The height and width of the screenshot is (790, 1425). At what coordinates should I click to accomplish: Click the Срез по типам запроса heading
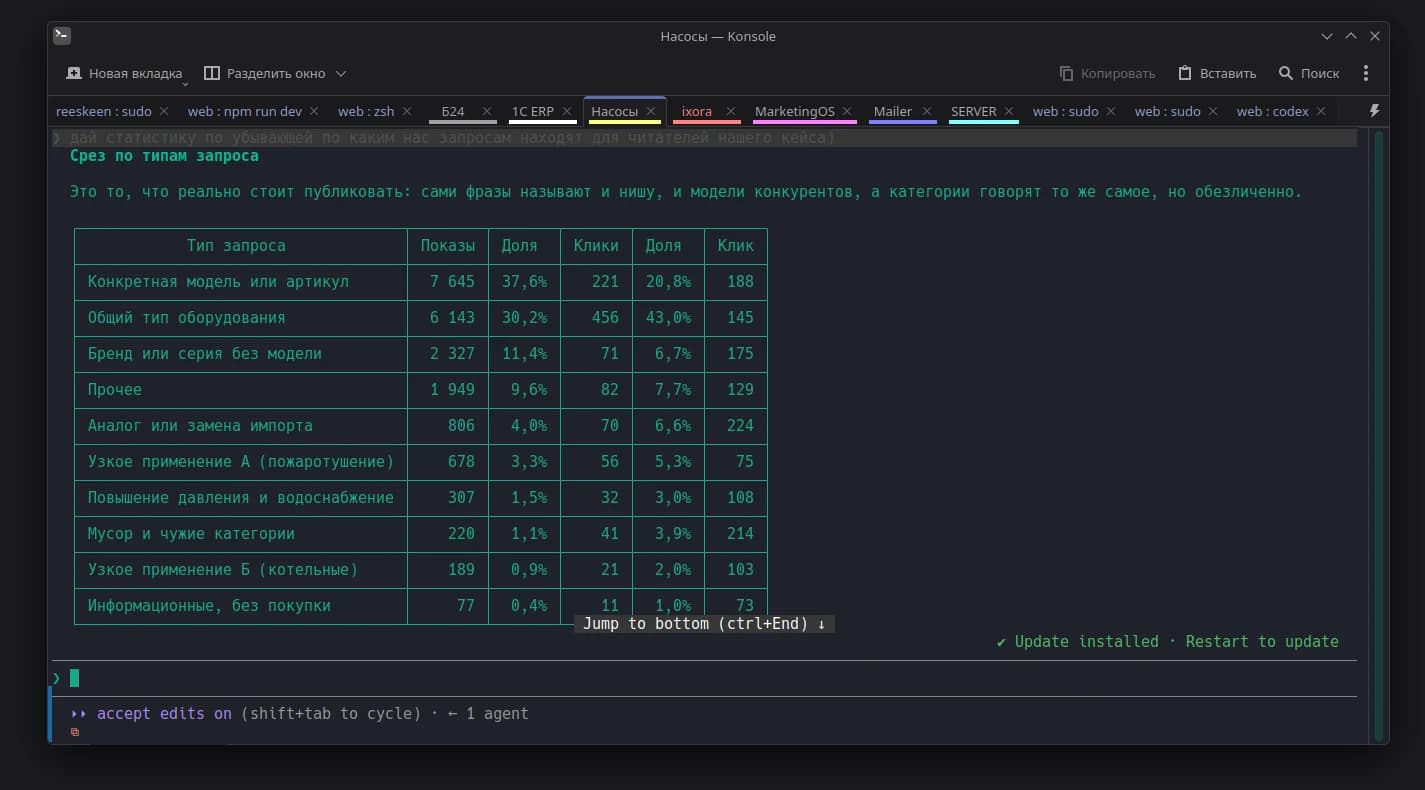164,156
